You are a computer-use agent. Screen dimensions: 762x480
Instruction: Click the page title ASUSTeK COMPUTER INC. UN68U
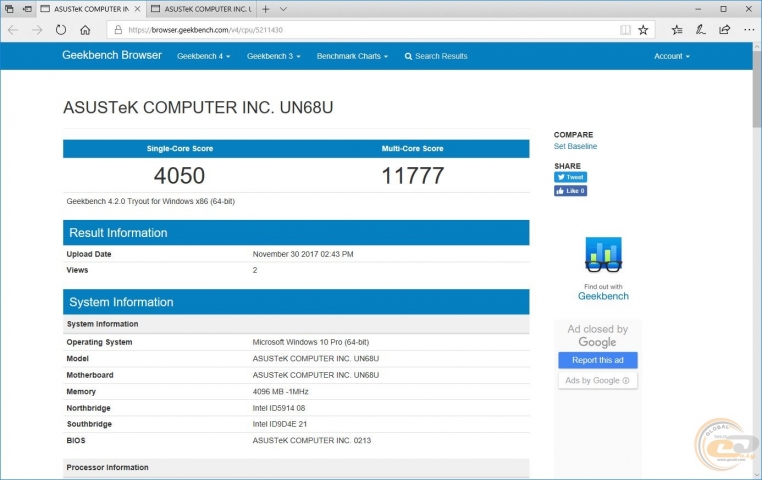click(x=198, y=107)
